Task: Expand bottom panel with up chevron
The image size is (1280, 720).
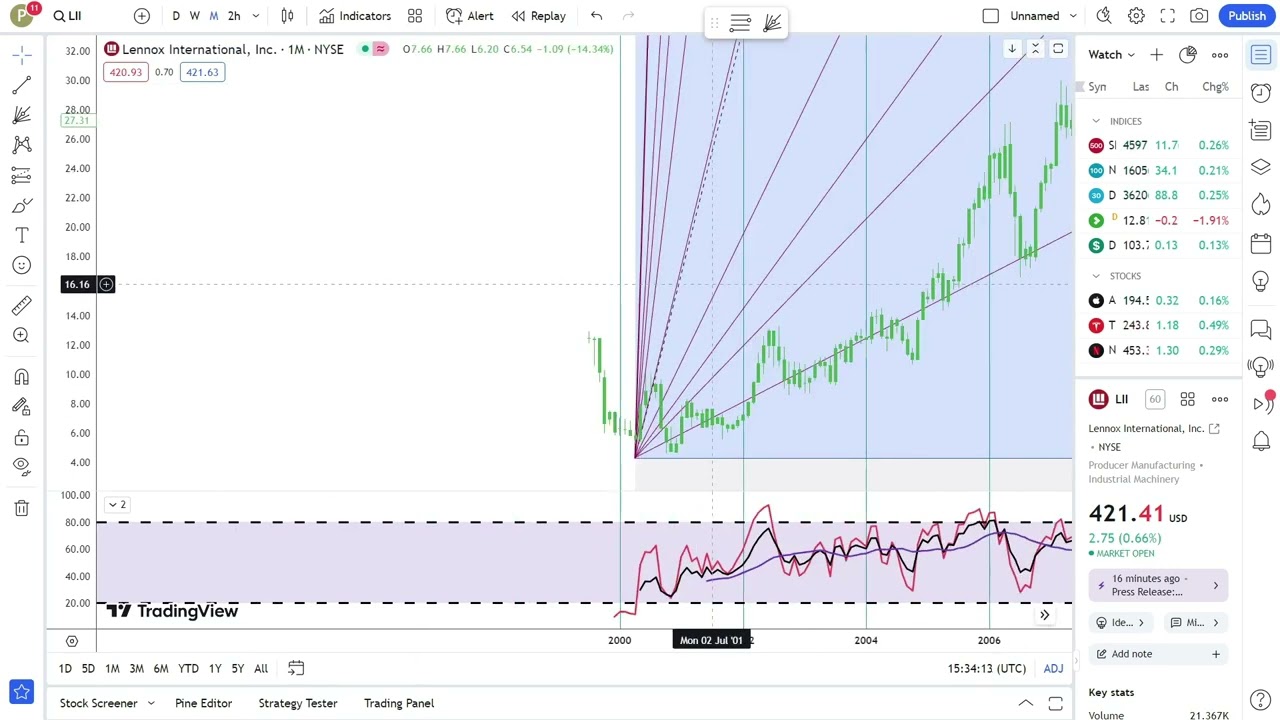Action: click(x=1025, y=704)
